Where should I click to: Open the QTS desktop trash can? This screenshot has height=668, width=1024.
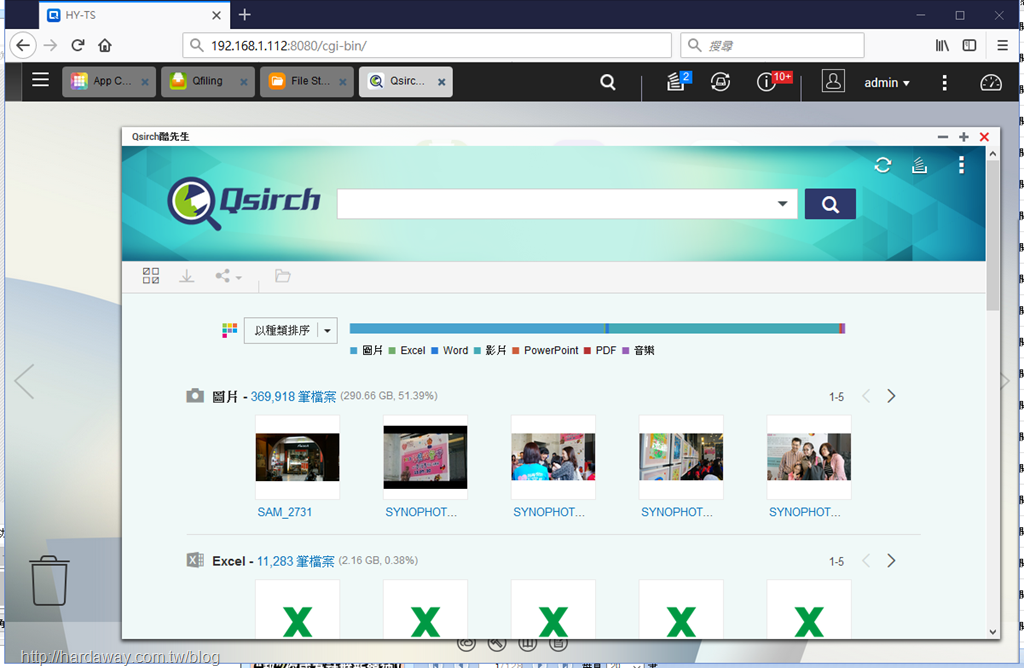click(49, 581)
